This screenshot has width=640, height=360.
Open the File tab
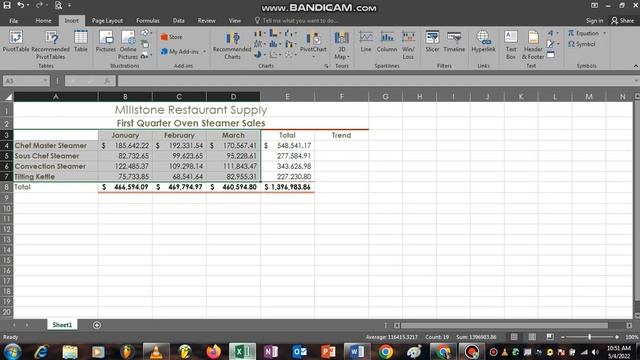click(x=13, y=20)
